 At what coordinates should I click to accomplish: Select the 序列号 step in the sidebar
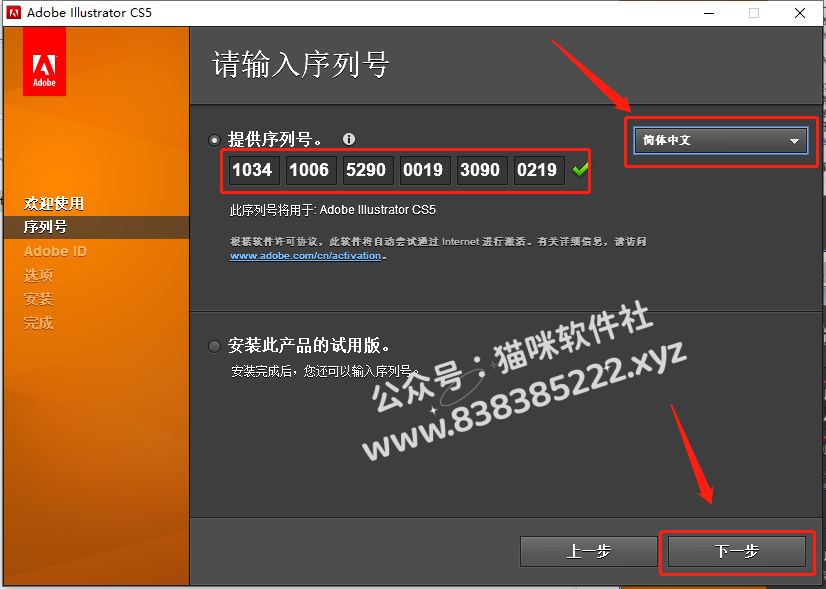pyautogui.click(x=96, y=227)
